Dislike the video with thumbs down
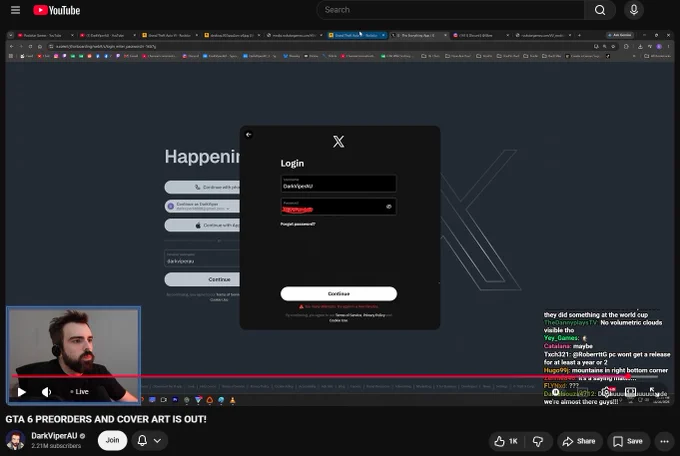Screen dimensions: 680x456 tap(538, 441)
